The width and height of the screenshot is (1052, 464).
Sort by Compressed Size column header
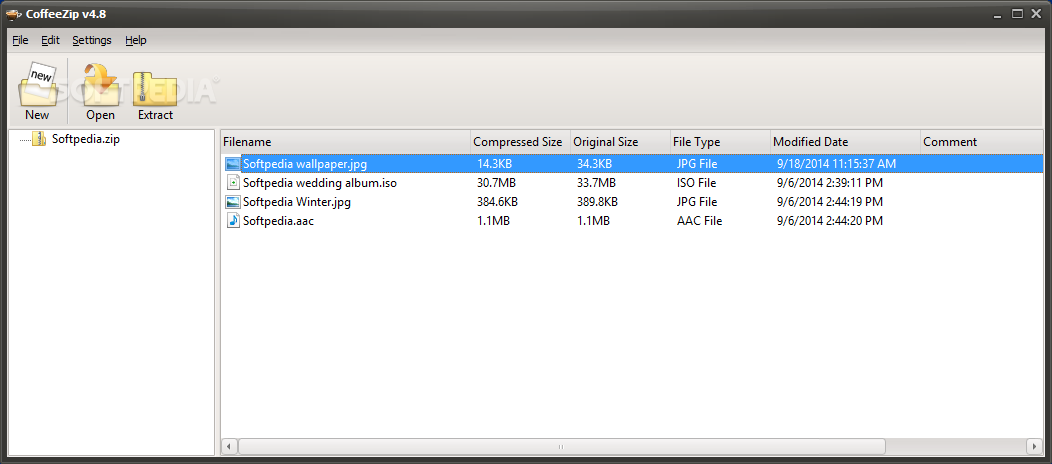click(x=520, y=142)
